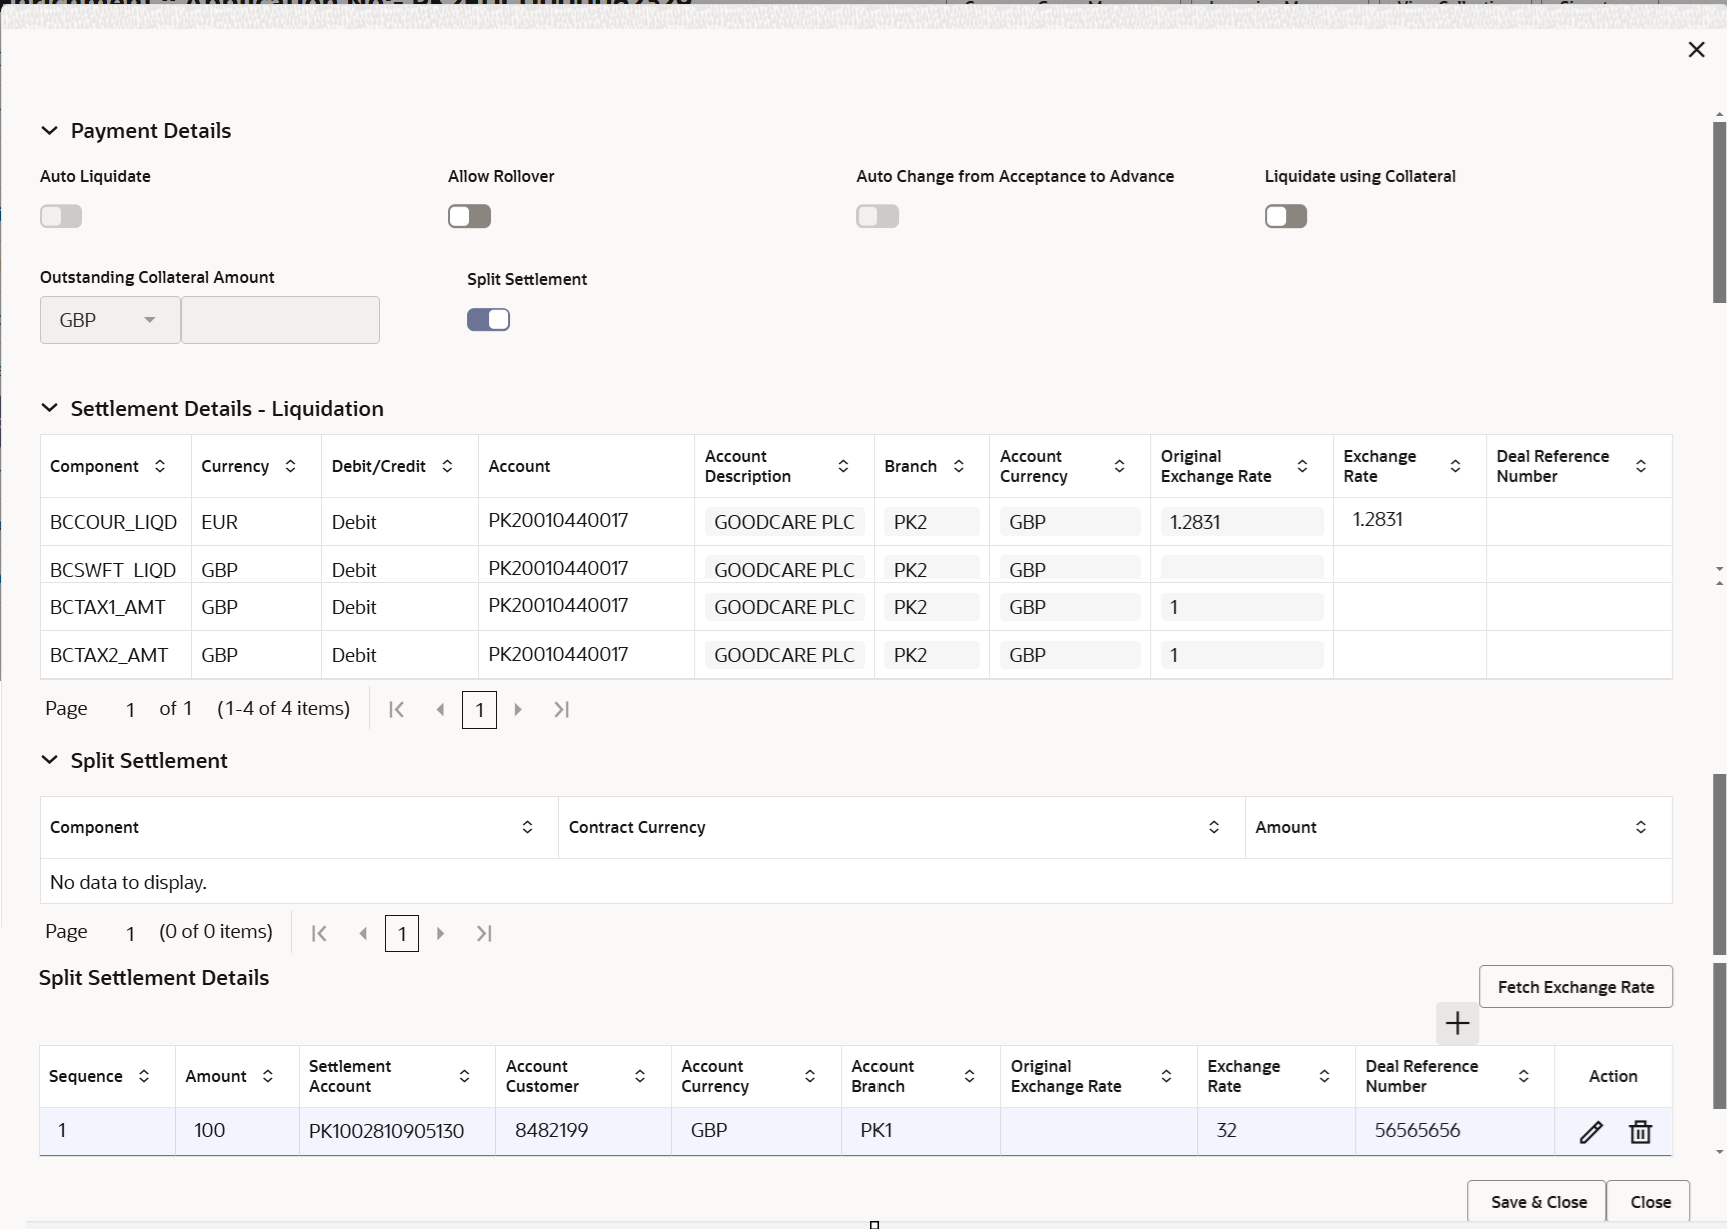Disable the Split Settlement toggle
Image resolution: width=1727 pixels, height=1229 pixels.
[x=488, y=319]
